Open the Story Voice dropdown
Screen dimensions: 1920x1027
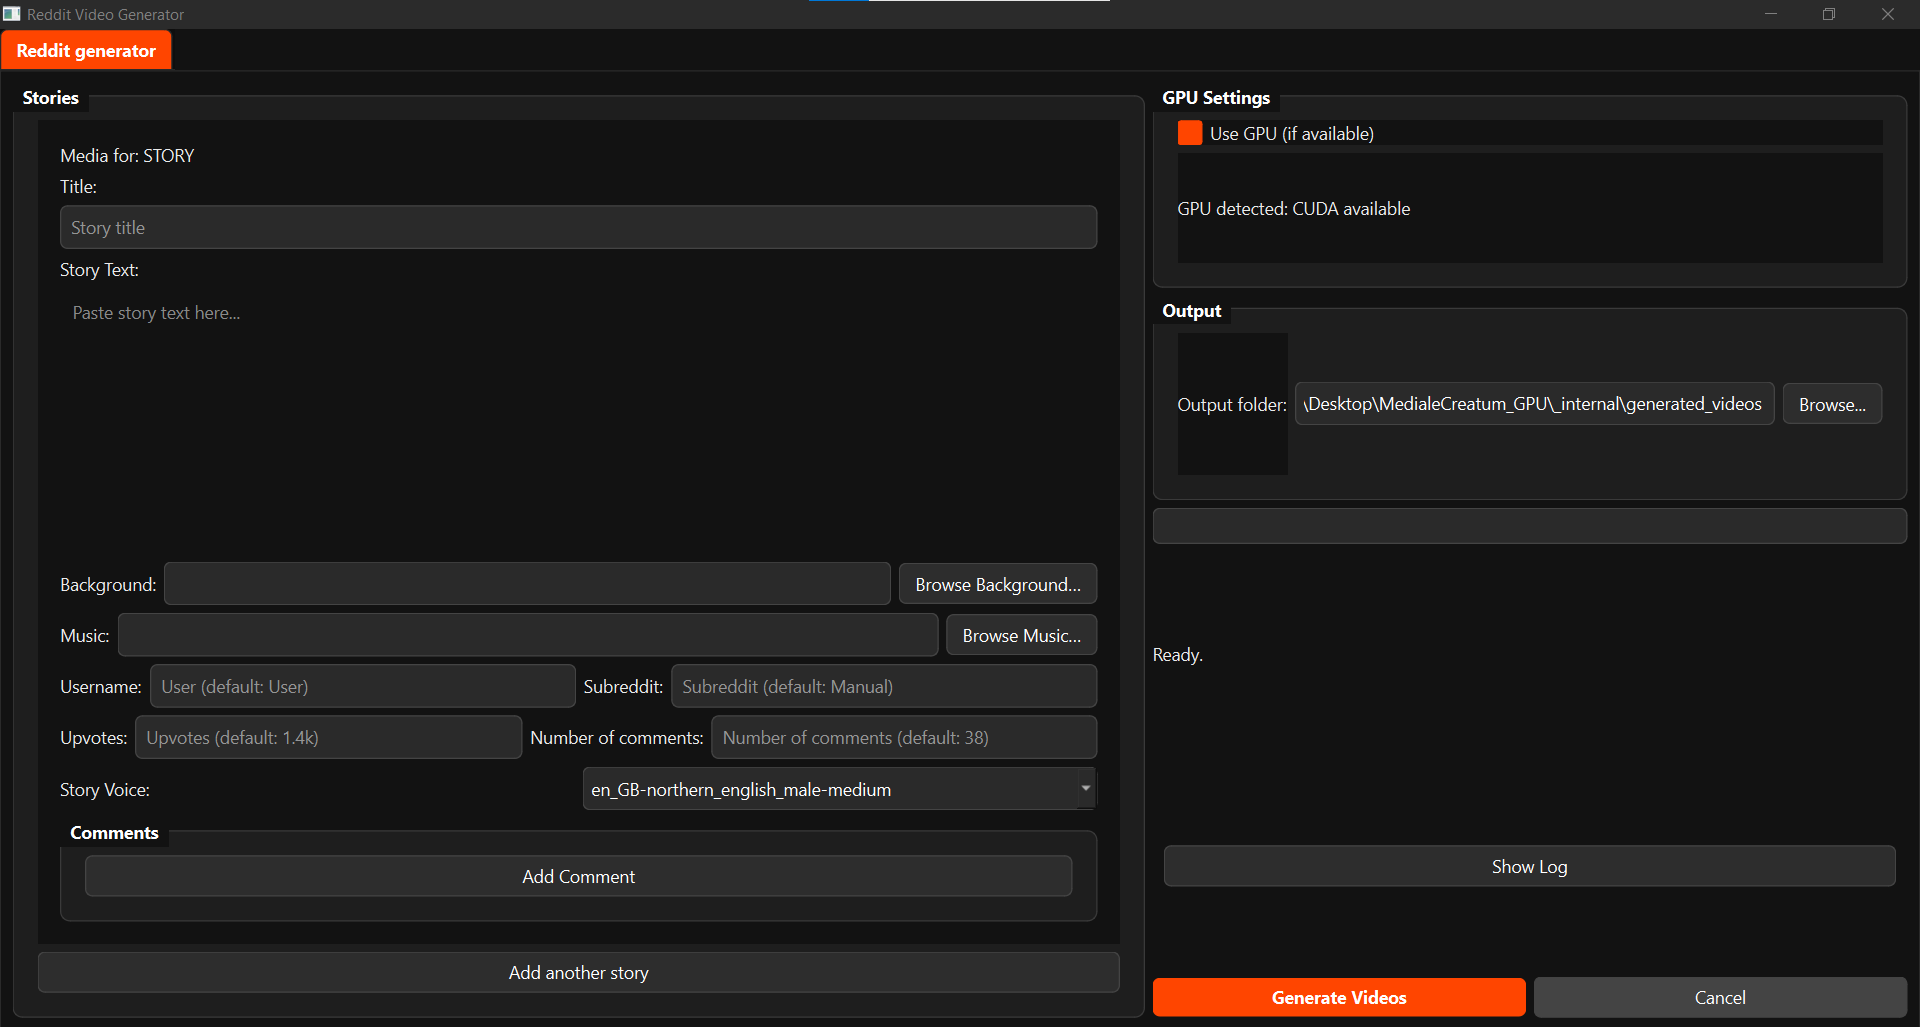coord(839,789)
